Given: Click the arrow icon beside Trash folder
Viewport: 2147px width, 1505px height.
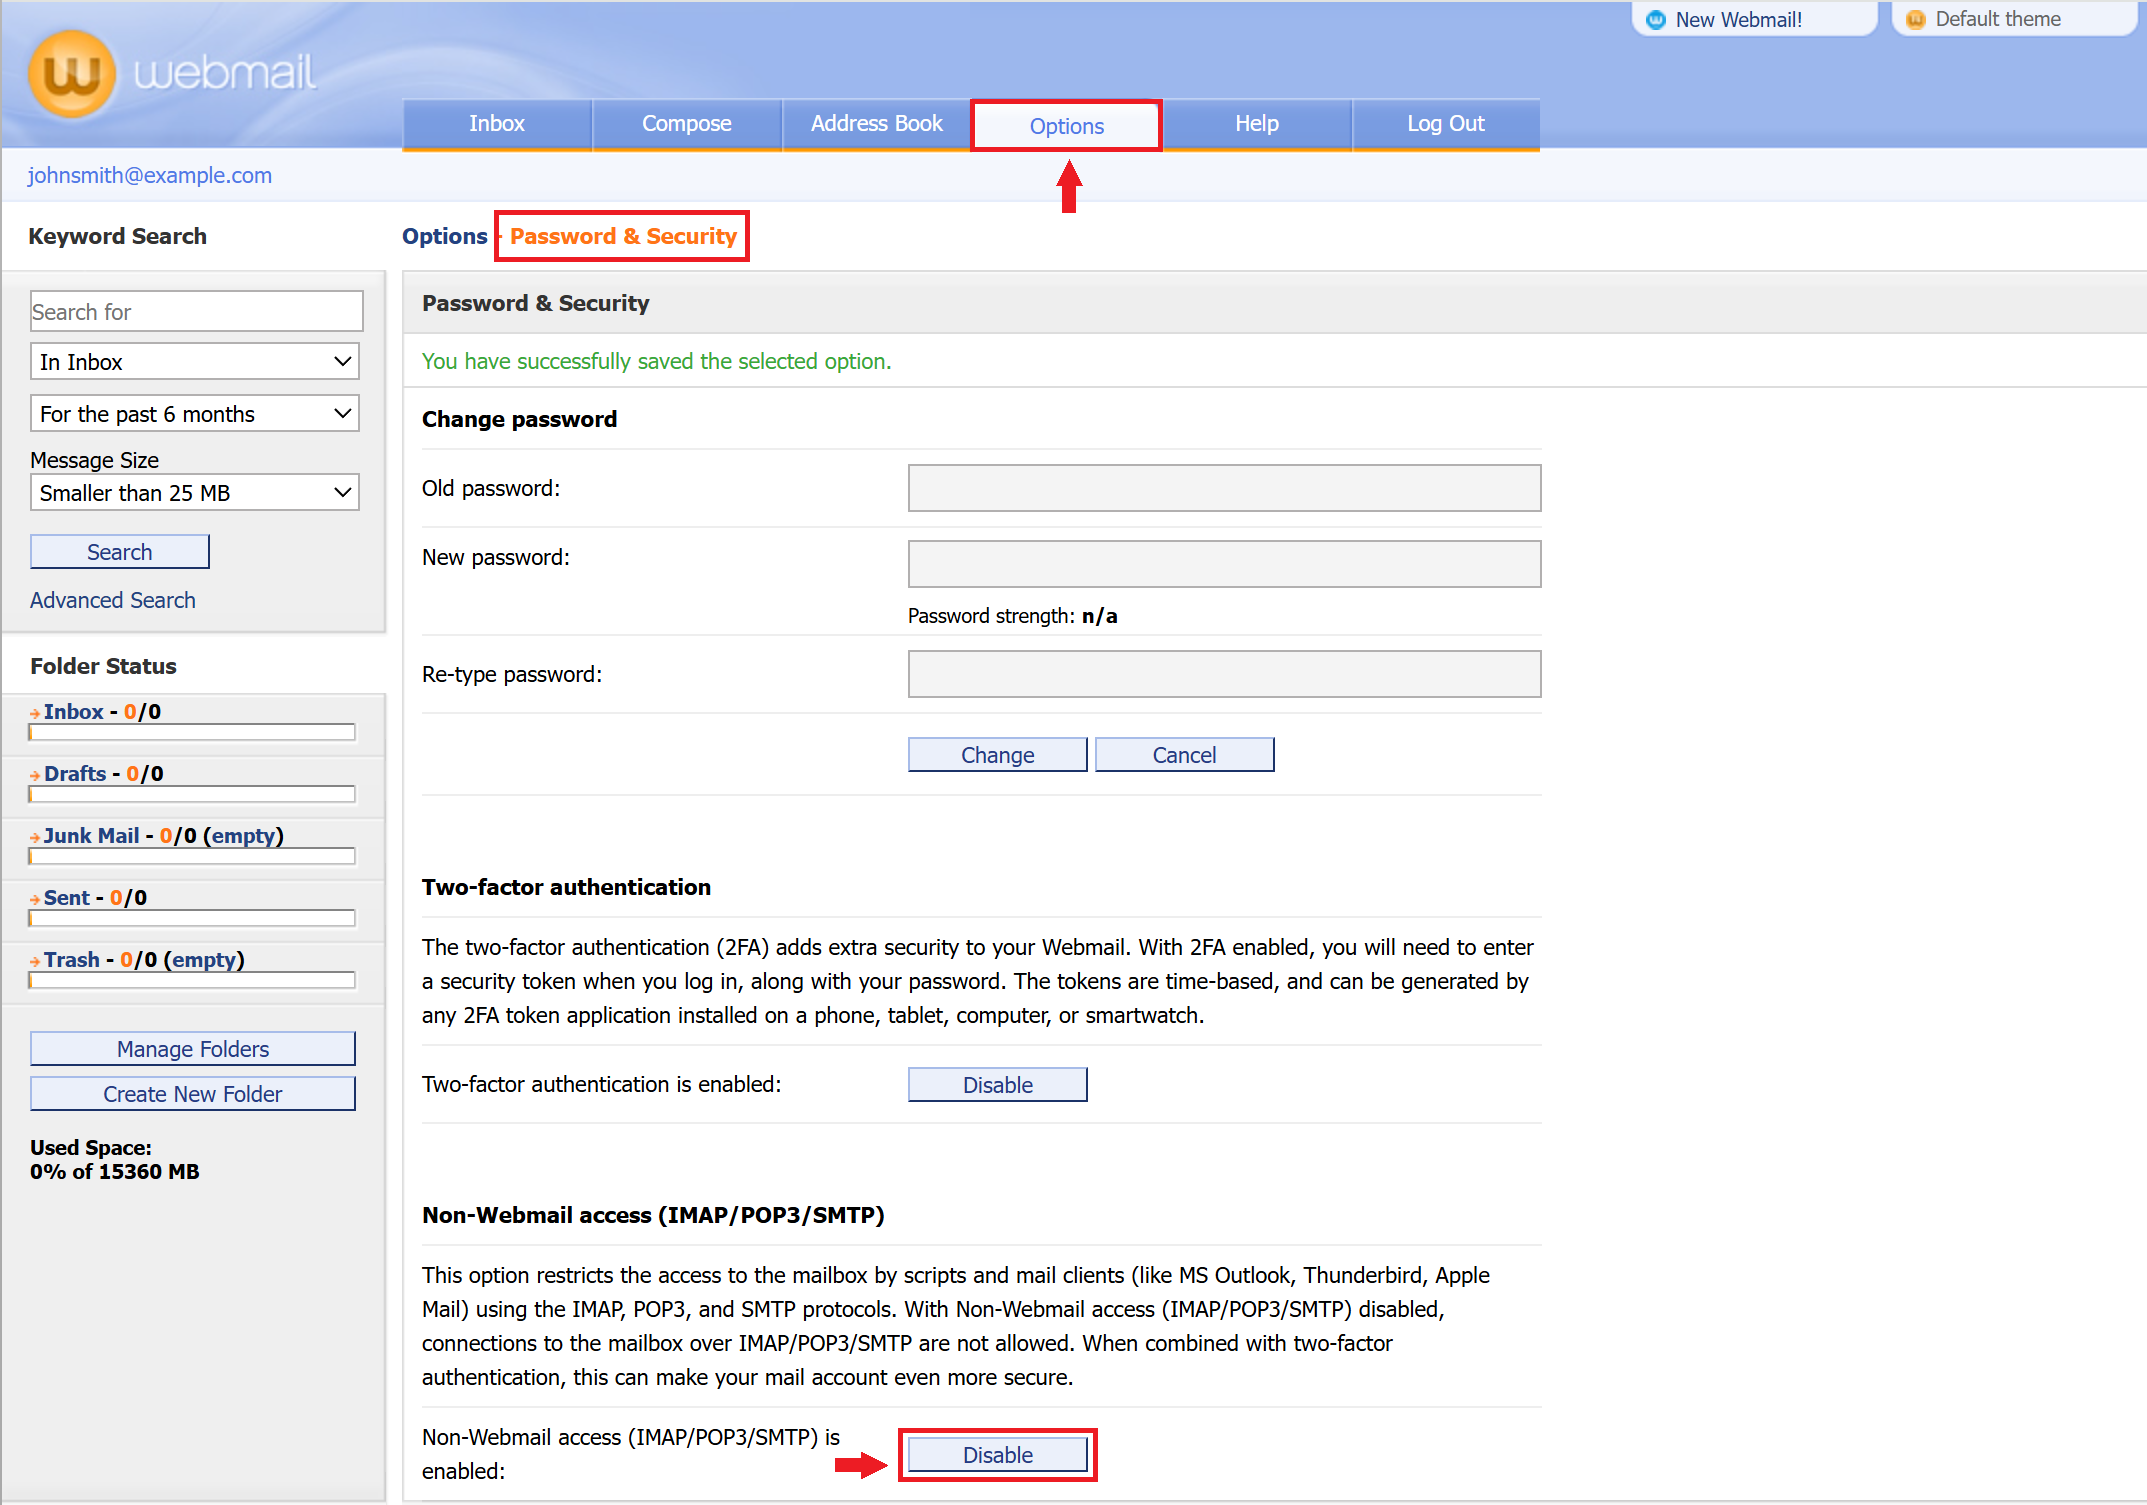Looking at the screenshot, I should 35,961.
